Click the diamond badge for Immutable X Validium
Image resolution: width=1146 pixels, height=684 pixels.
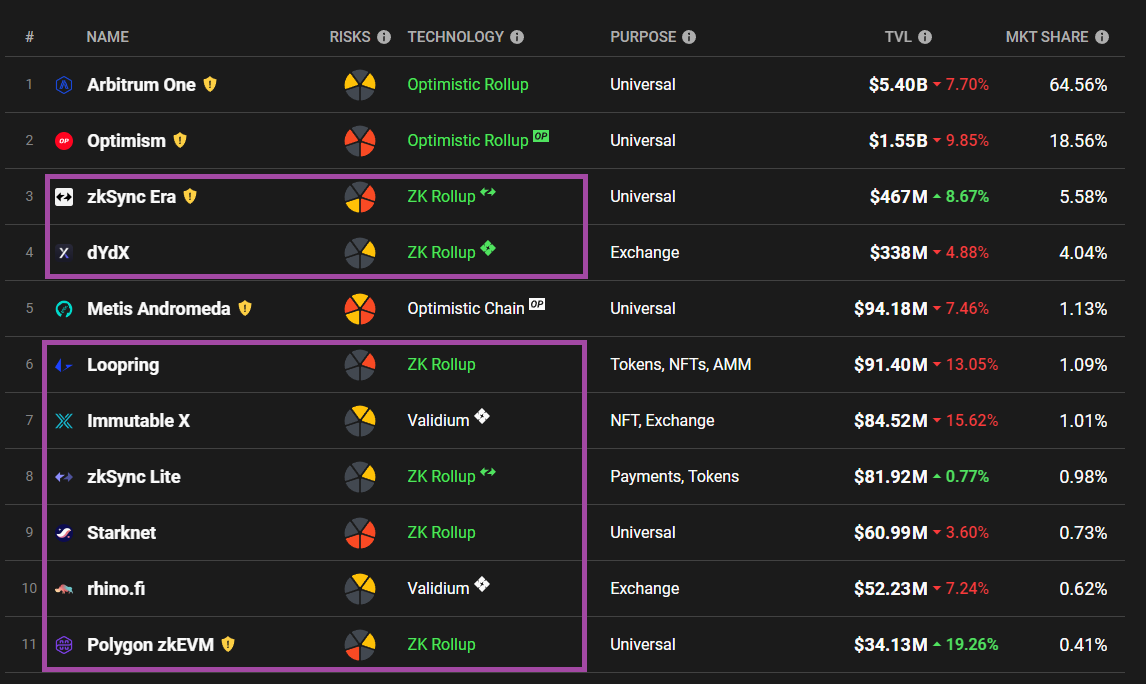click(482, 417)
